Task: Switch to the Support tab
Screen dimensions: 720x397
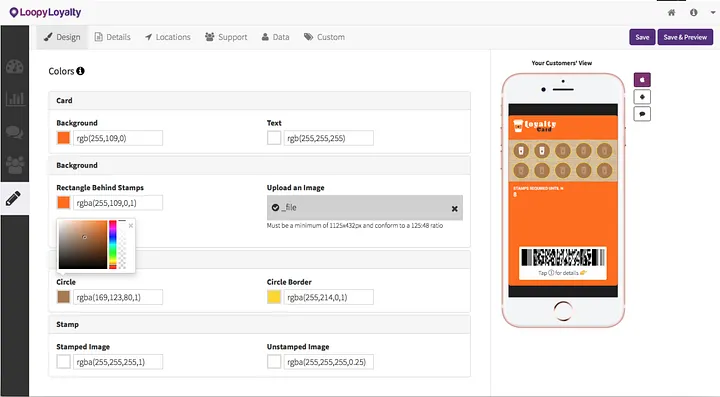Action: (x=226, y=37)
